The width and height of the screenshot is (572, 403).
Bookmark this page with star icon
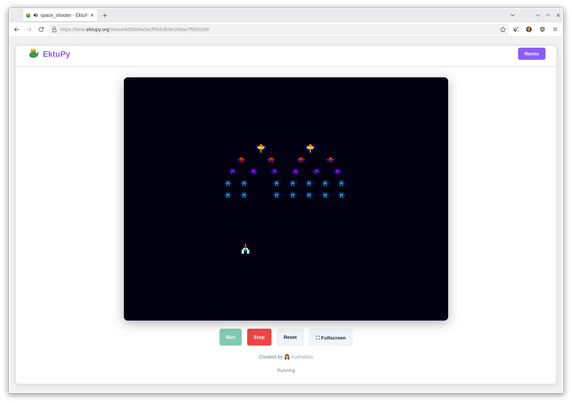pos(503,30)
